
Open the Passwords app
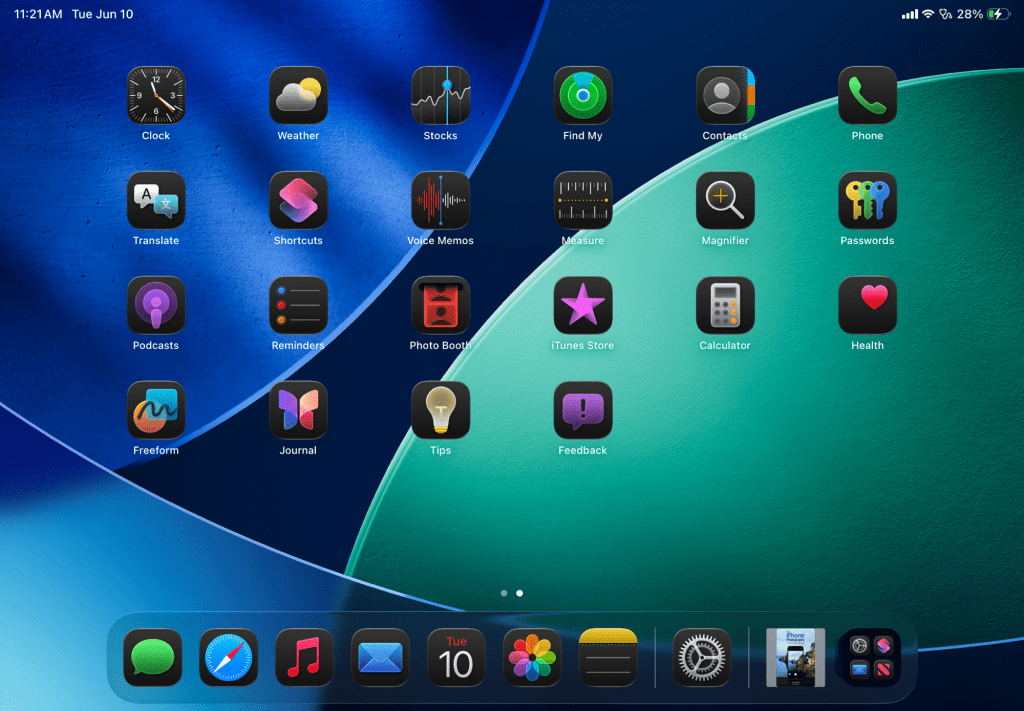point(867,200)
